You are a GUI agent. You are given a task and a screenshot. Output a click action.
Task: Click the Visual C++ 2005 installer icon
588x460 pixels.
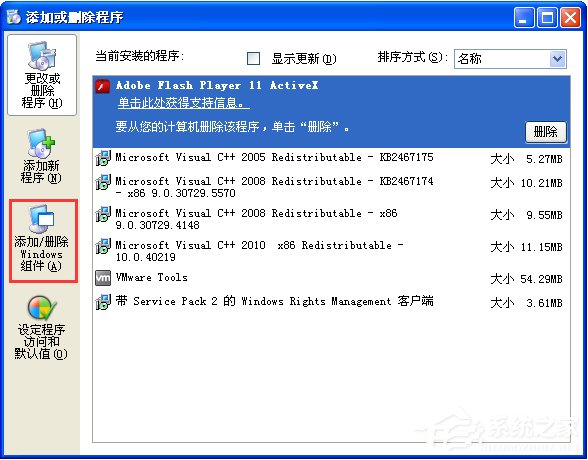click(103, 158)
